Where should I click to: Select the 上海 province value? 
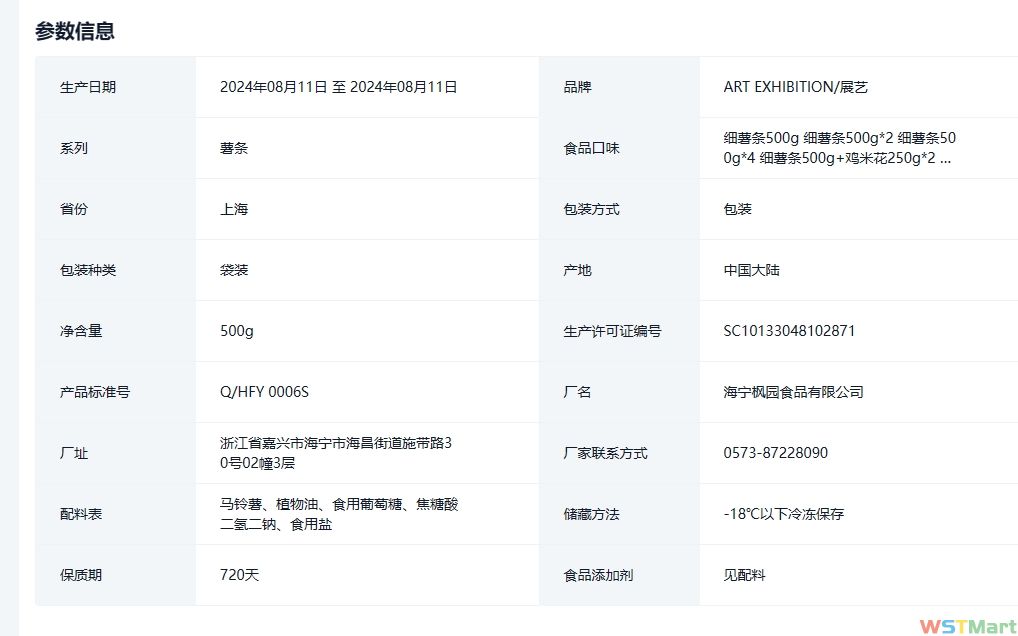coord(234,209)
